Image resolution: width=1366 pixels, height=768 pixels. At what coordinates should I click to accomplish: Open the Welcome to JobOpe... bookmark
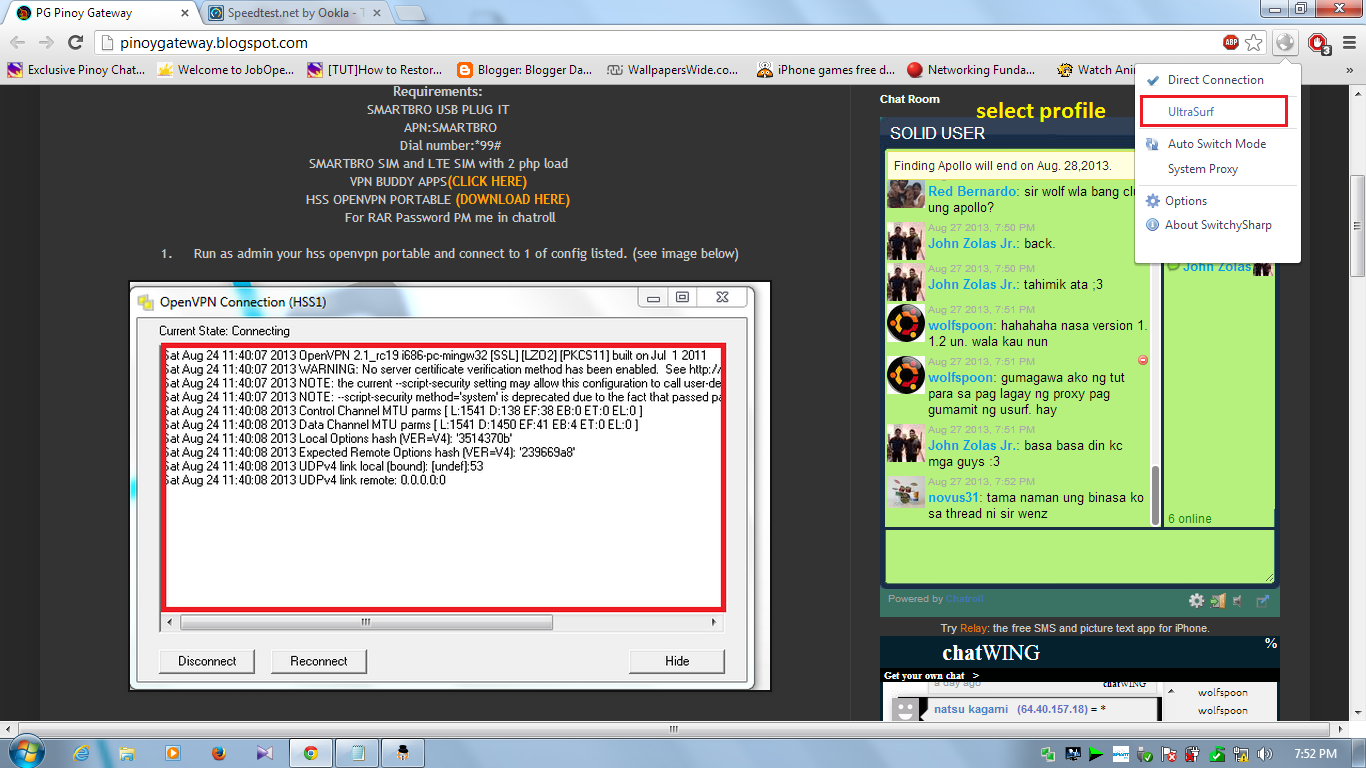point(226,70)
